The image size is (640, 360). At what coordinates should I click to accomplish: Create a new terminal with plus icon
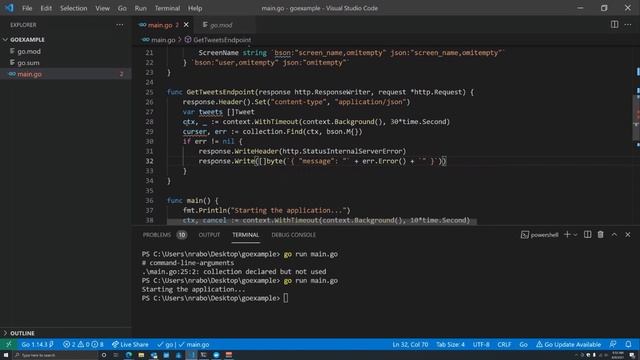[567, 235]
